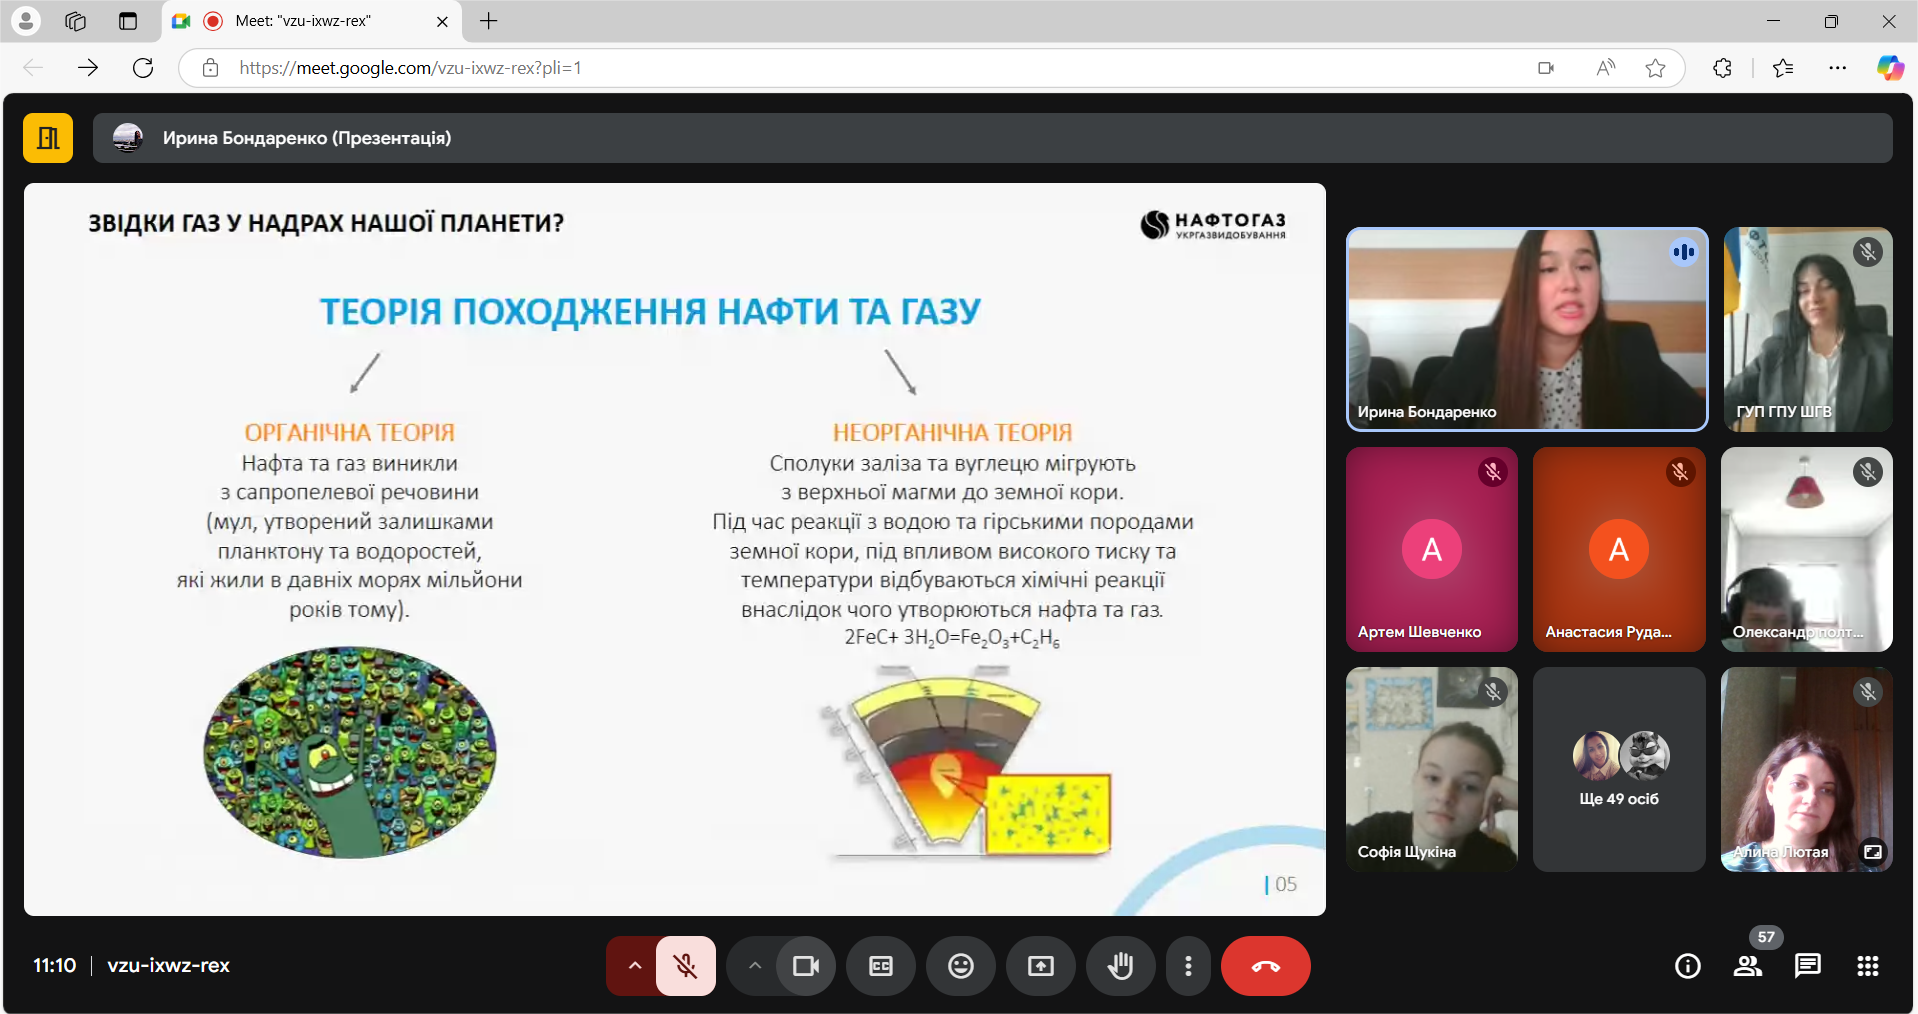
Task: Open more options three-dot menu in Meet
Action: (x=1188, y=966)
